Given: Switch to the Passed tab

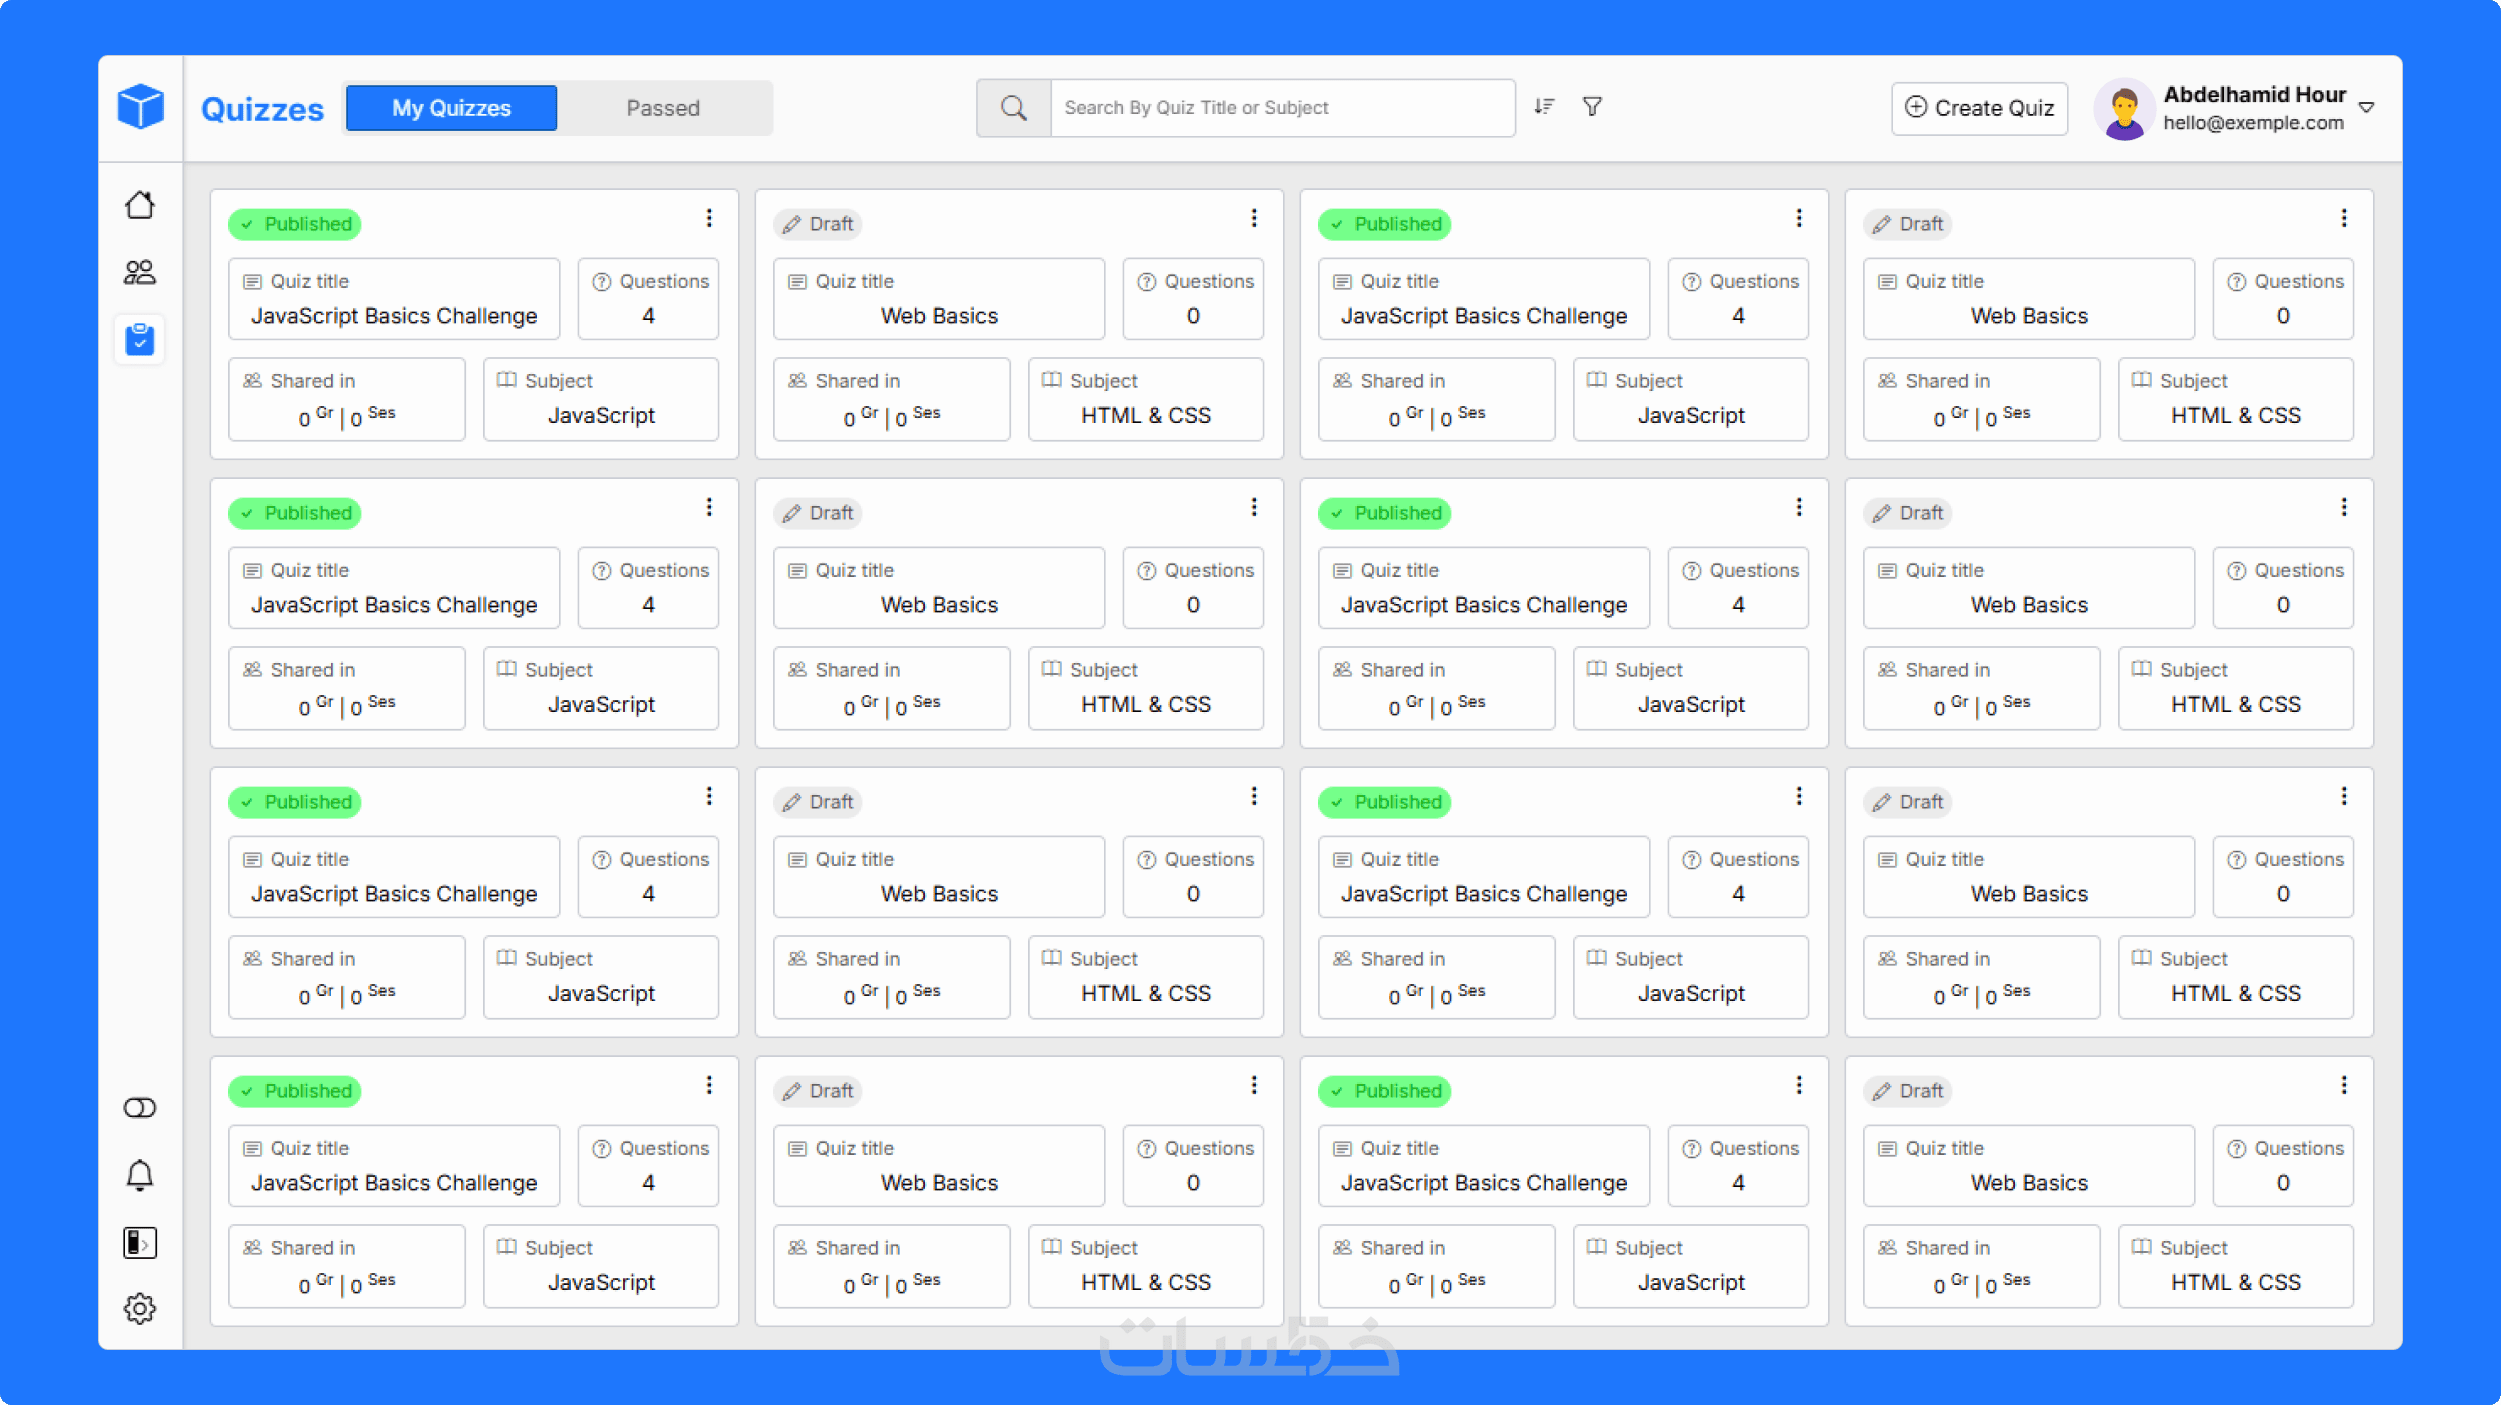Looking at the screenshot, I should (663, 108).
